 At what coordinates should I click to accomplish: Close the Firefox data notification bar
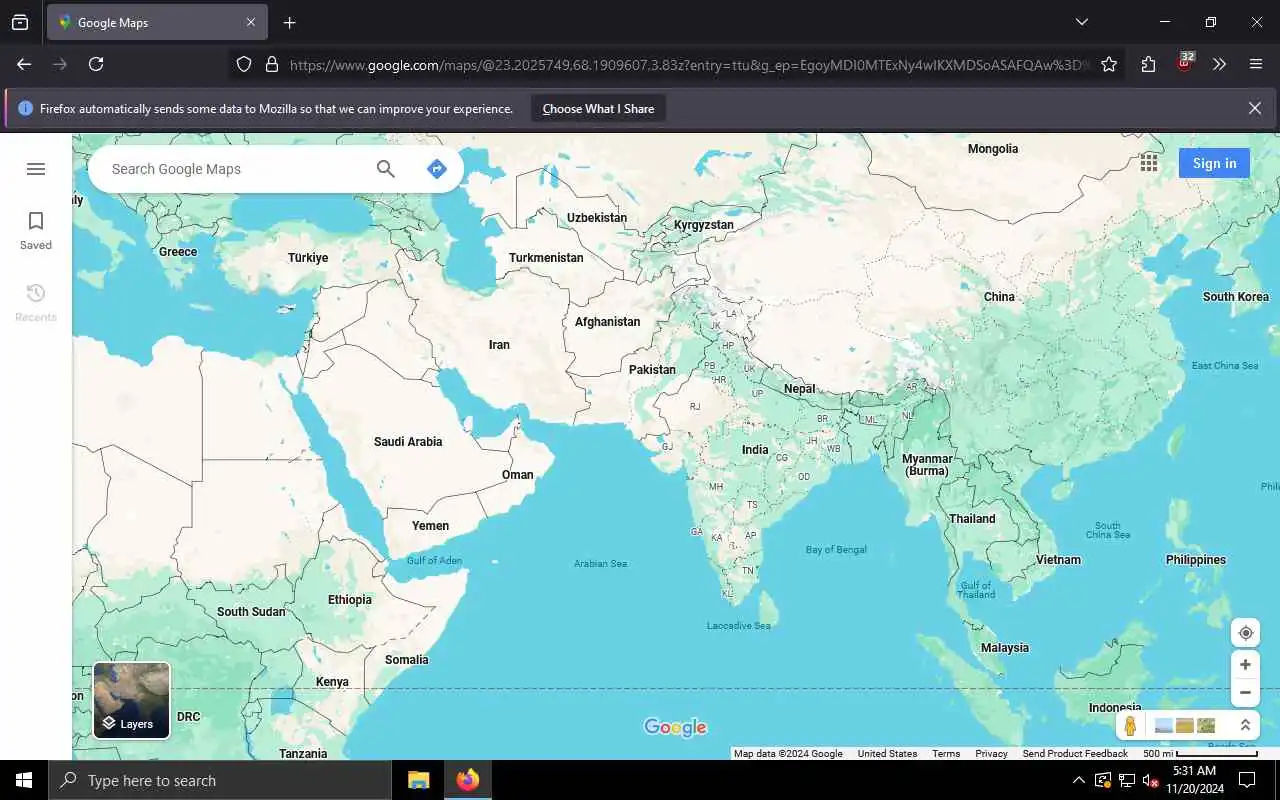(x=1255, y=108)
